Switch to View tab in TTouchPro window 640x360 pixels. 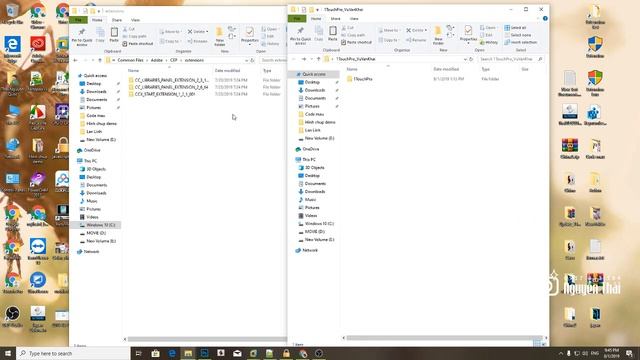tap(354, 19)
